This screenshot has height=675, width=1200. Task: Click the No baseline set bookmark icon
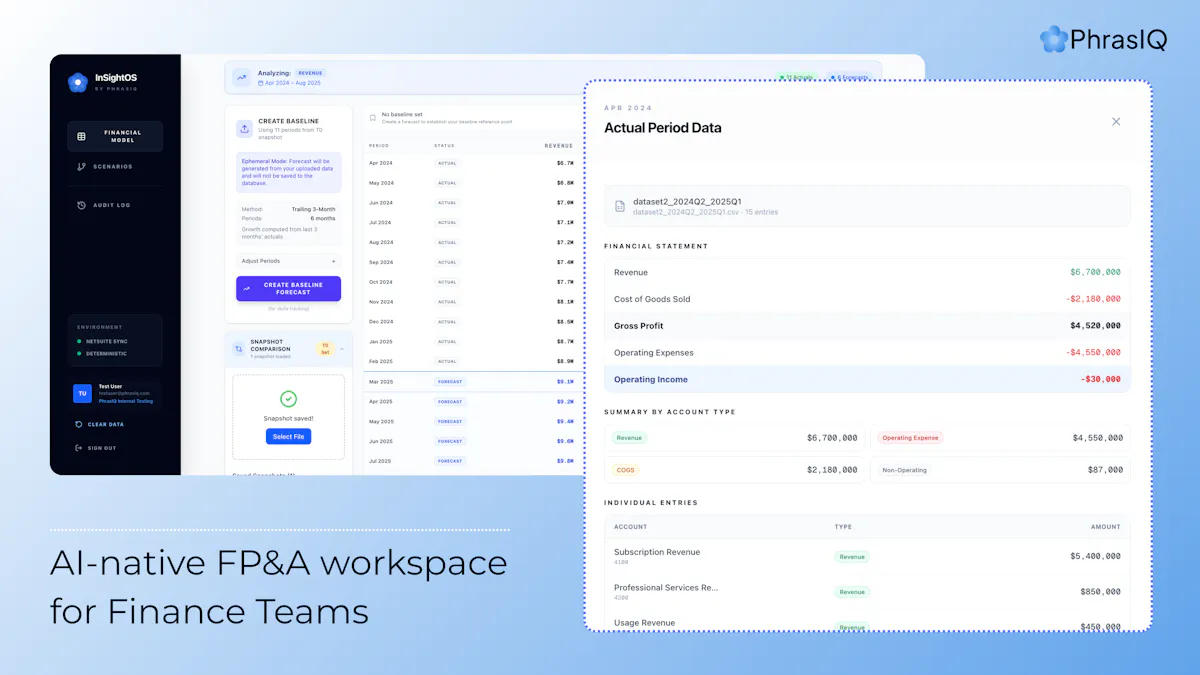(x=373, y=118)
